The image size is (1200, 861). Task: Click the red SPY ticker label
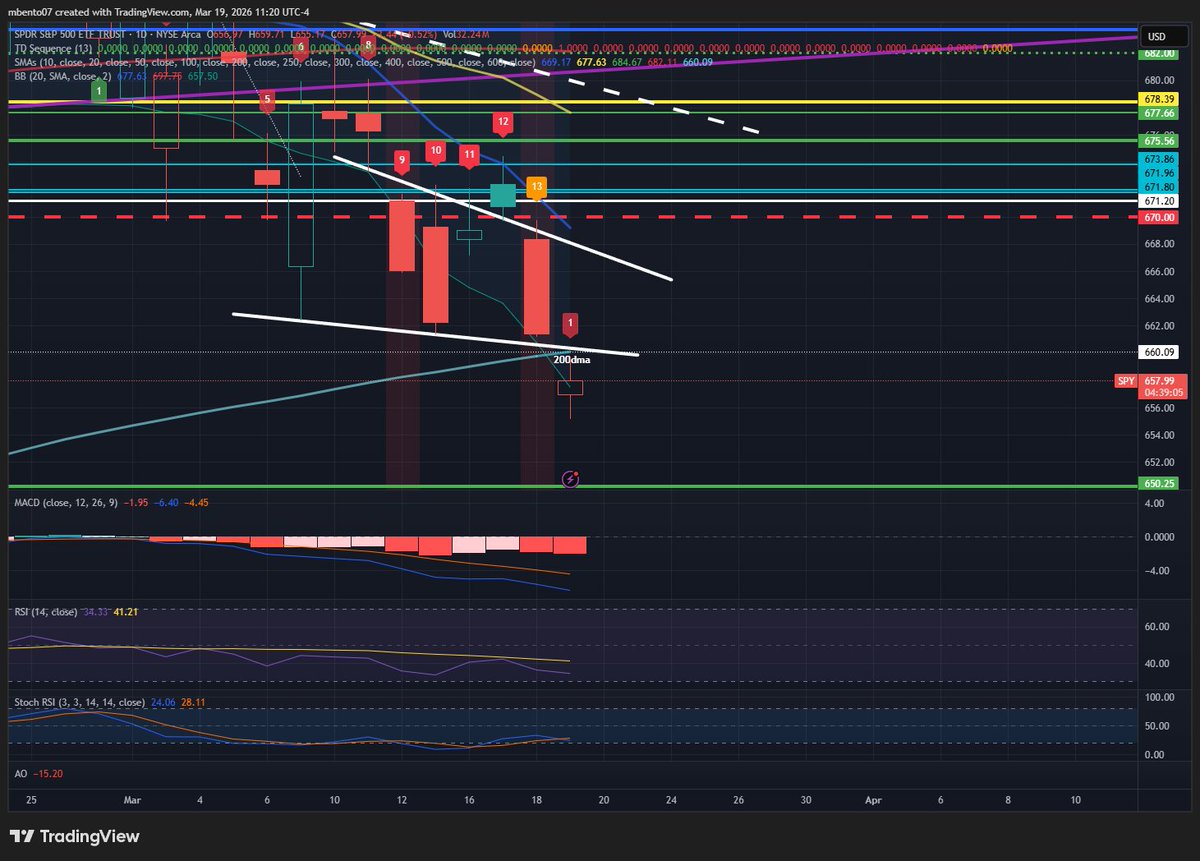coord(1126,381)
